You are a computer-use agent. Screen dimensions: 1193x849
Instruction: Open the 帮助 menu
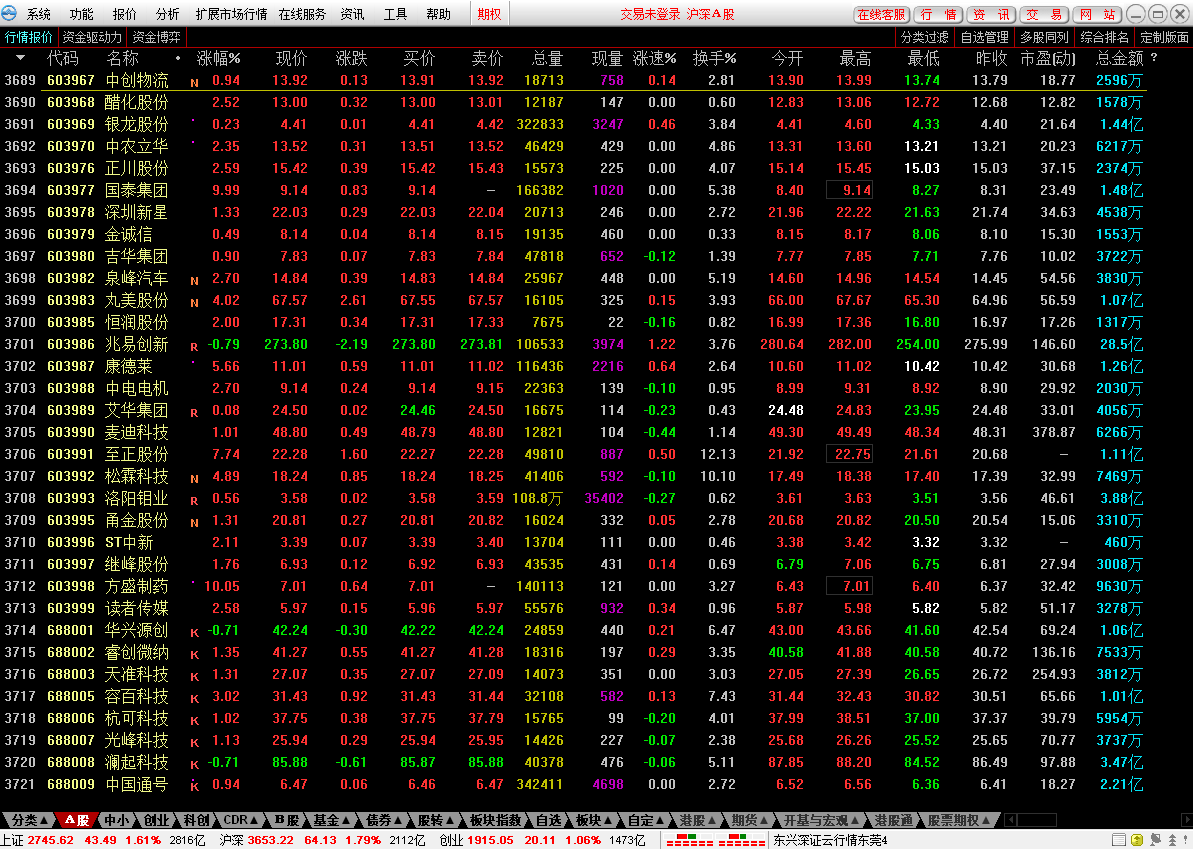point(438,14)
